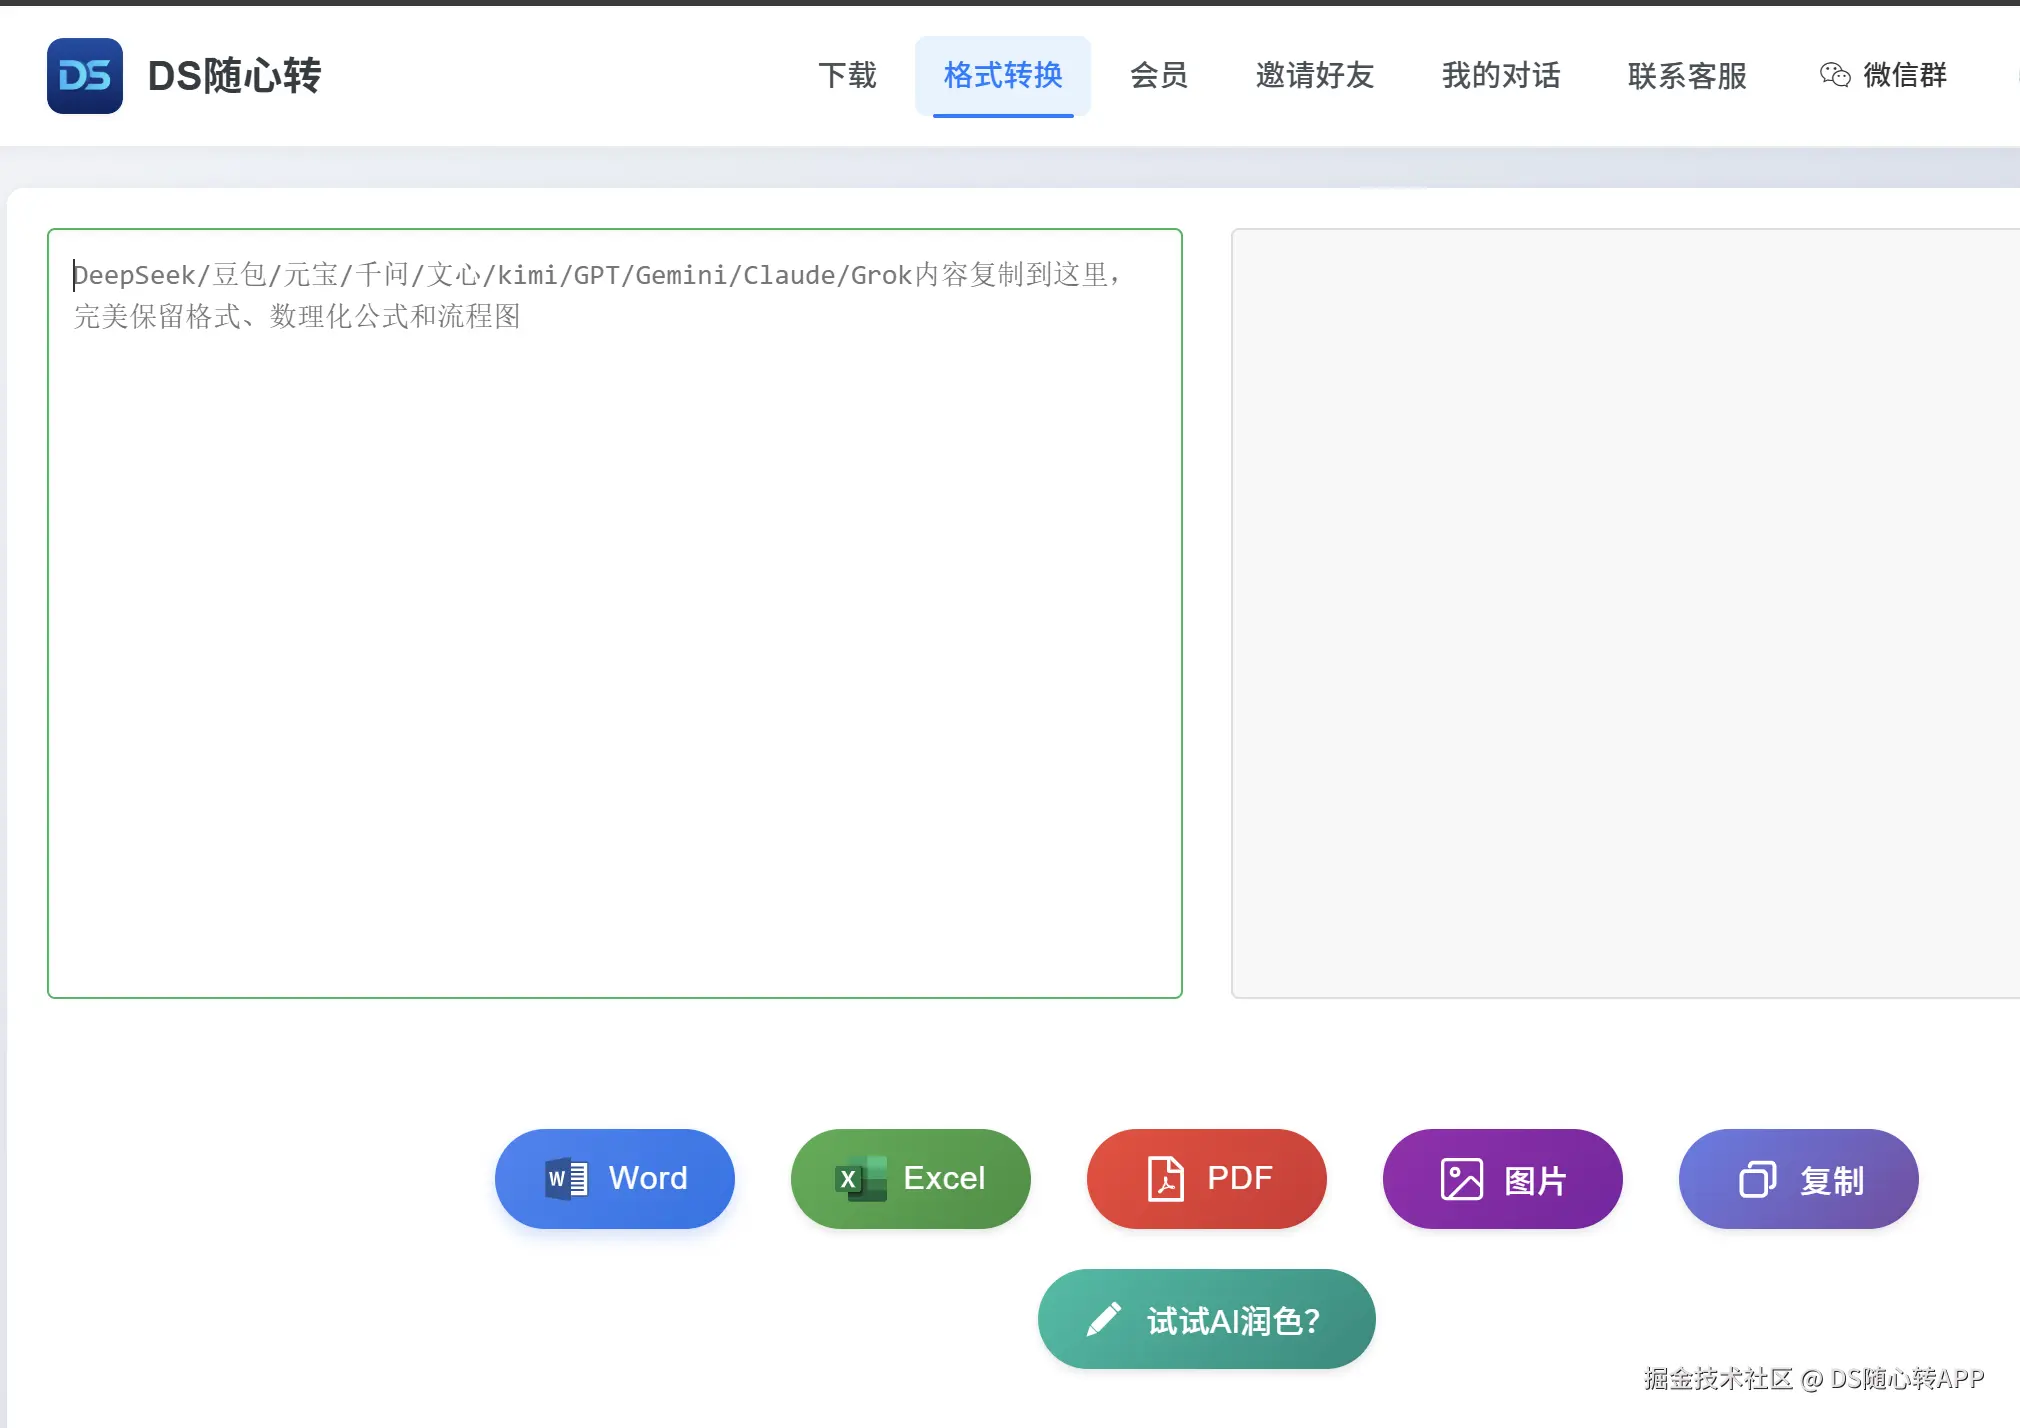Open 我的对话 my conversations
The width and height of the screenshot is (2020, 1428).
tap(1501, 75)
